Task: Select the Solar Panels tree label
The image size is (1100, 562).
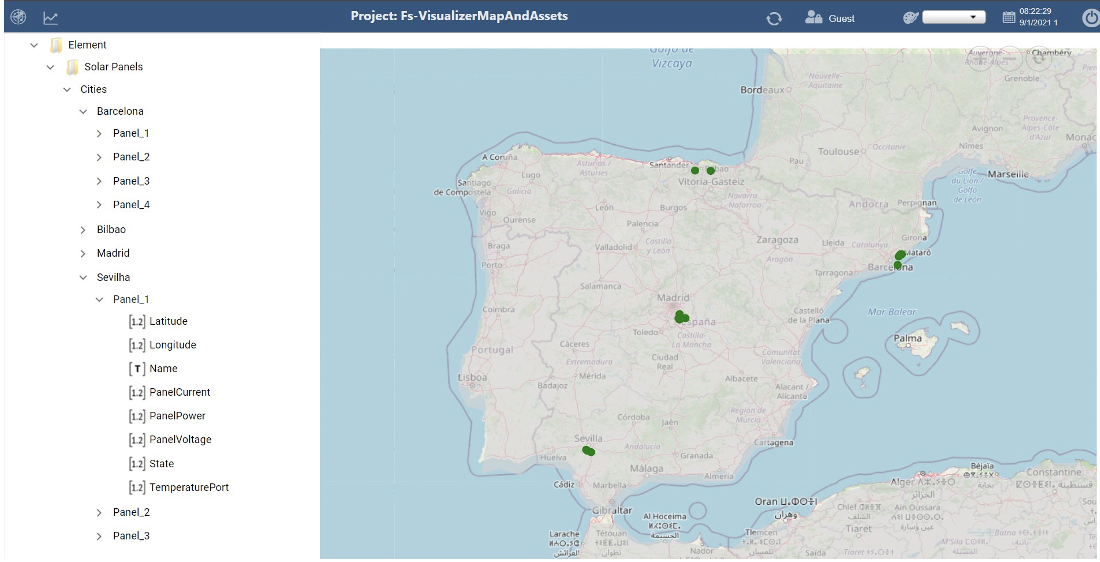Action: click(x=114, y=67)
